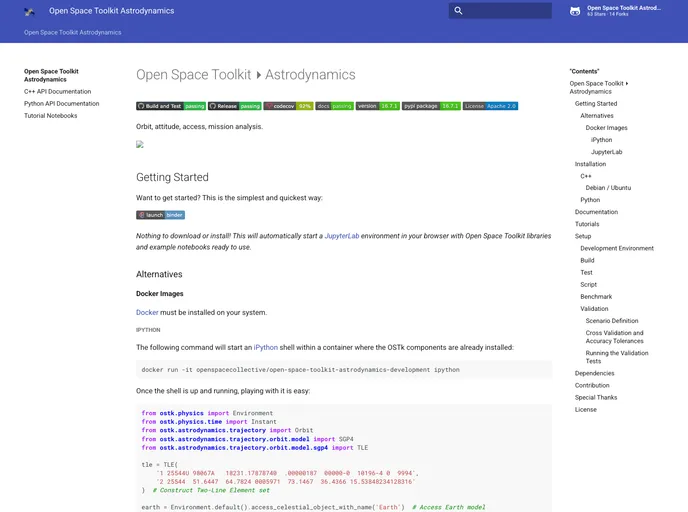
Task: Follow the JupyterLab link in the paragraph
Action: click(342, 236)
